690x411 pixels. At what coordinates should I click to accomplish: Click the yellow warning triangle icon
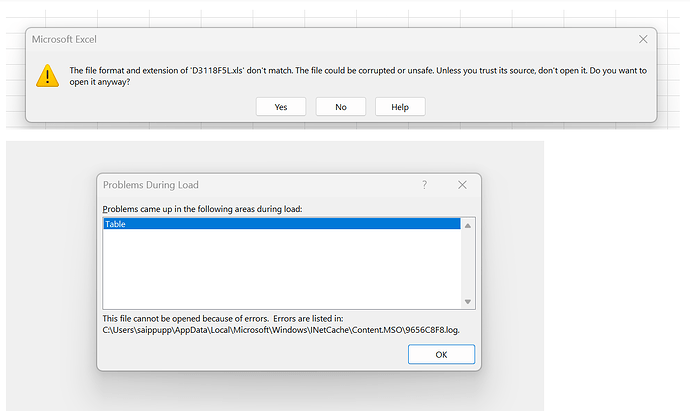click(48, 76)
